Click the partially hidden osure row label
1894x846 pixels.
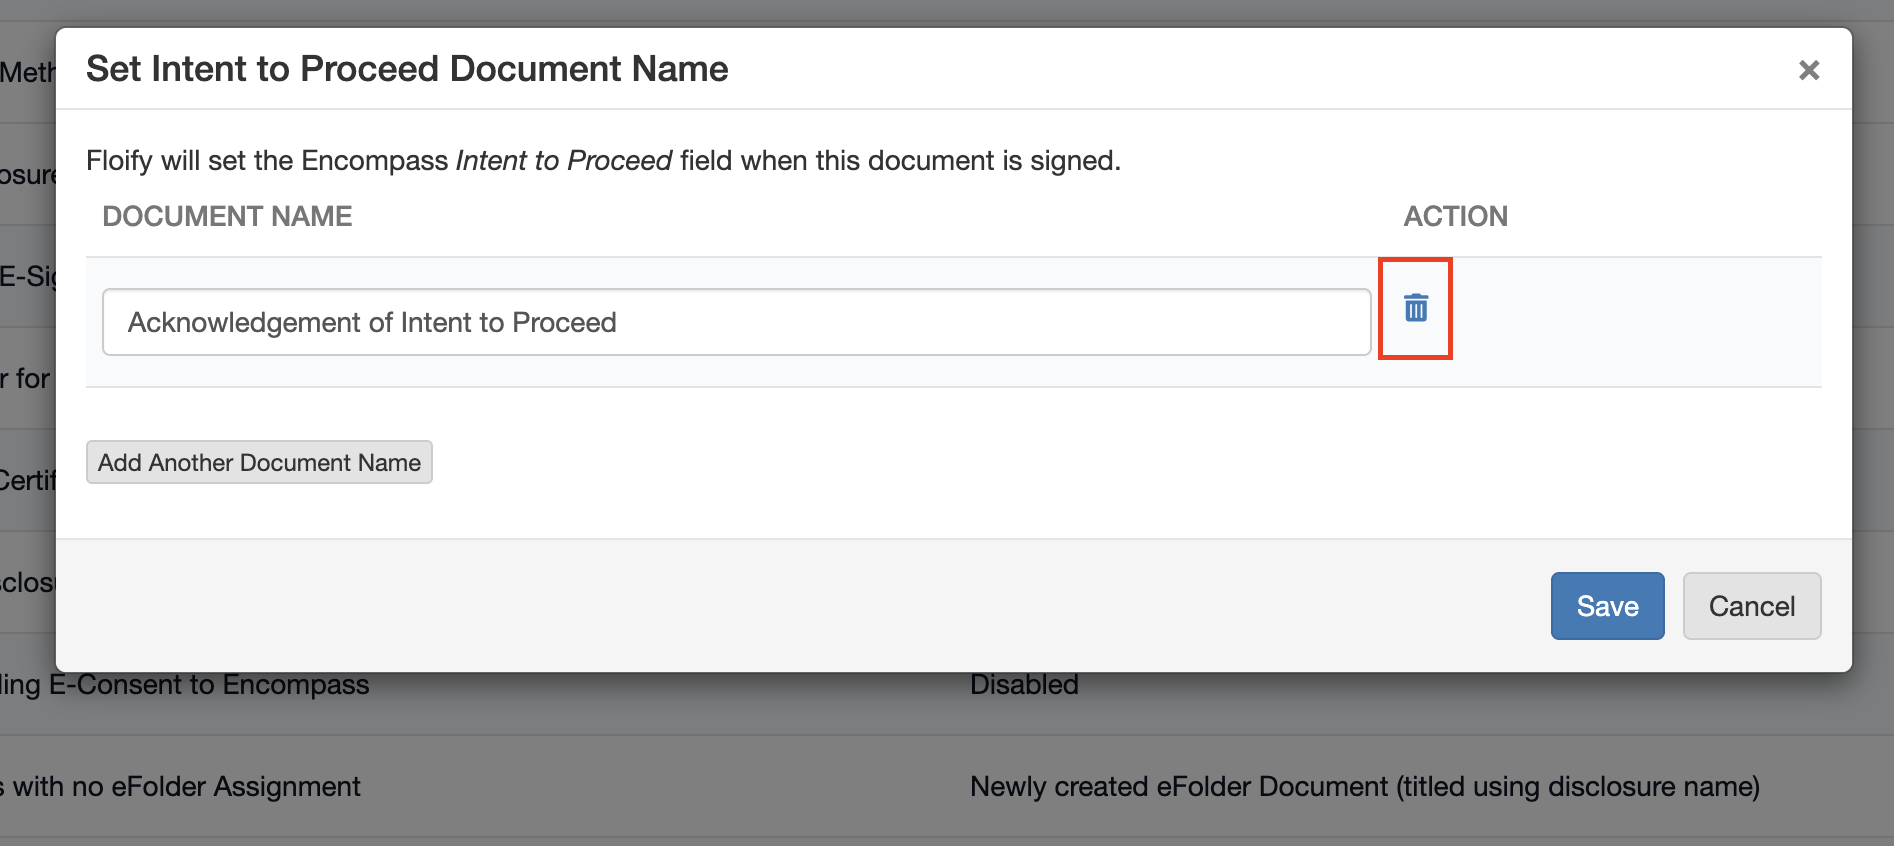pyautogui.click(x=27, y=175)
